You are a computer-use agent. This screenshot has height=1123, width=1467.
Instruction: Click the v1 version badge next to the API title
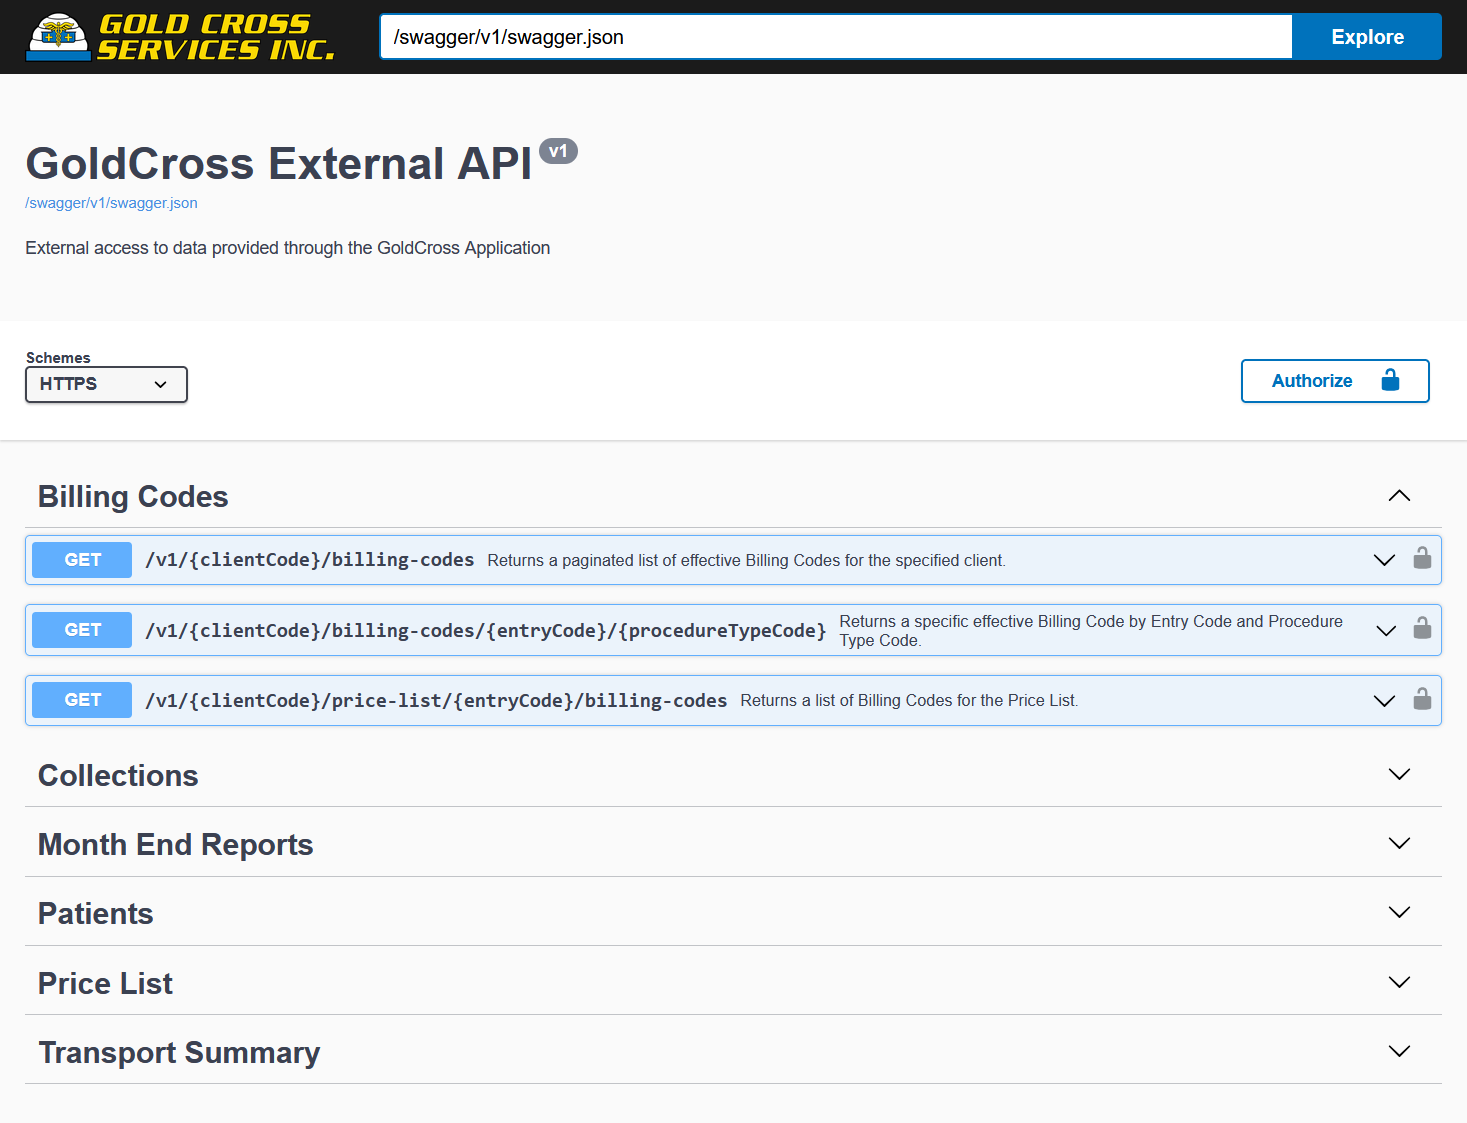[559, 151]
